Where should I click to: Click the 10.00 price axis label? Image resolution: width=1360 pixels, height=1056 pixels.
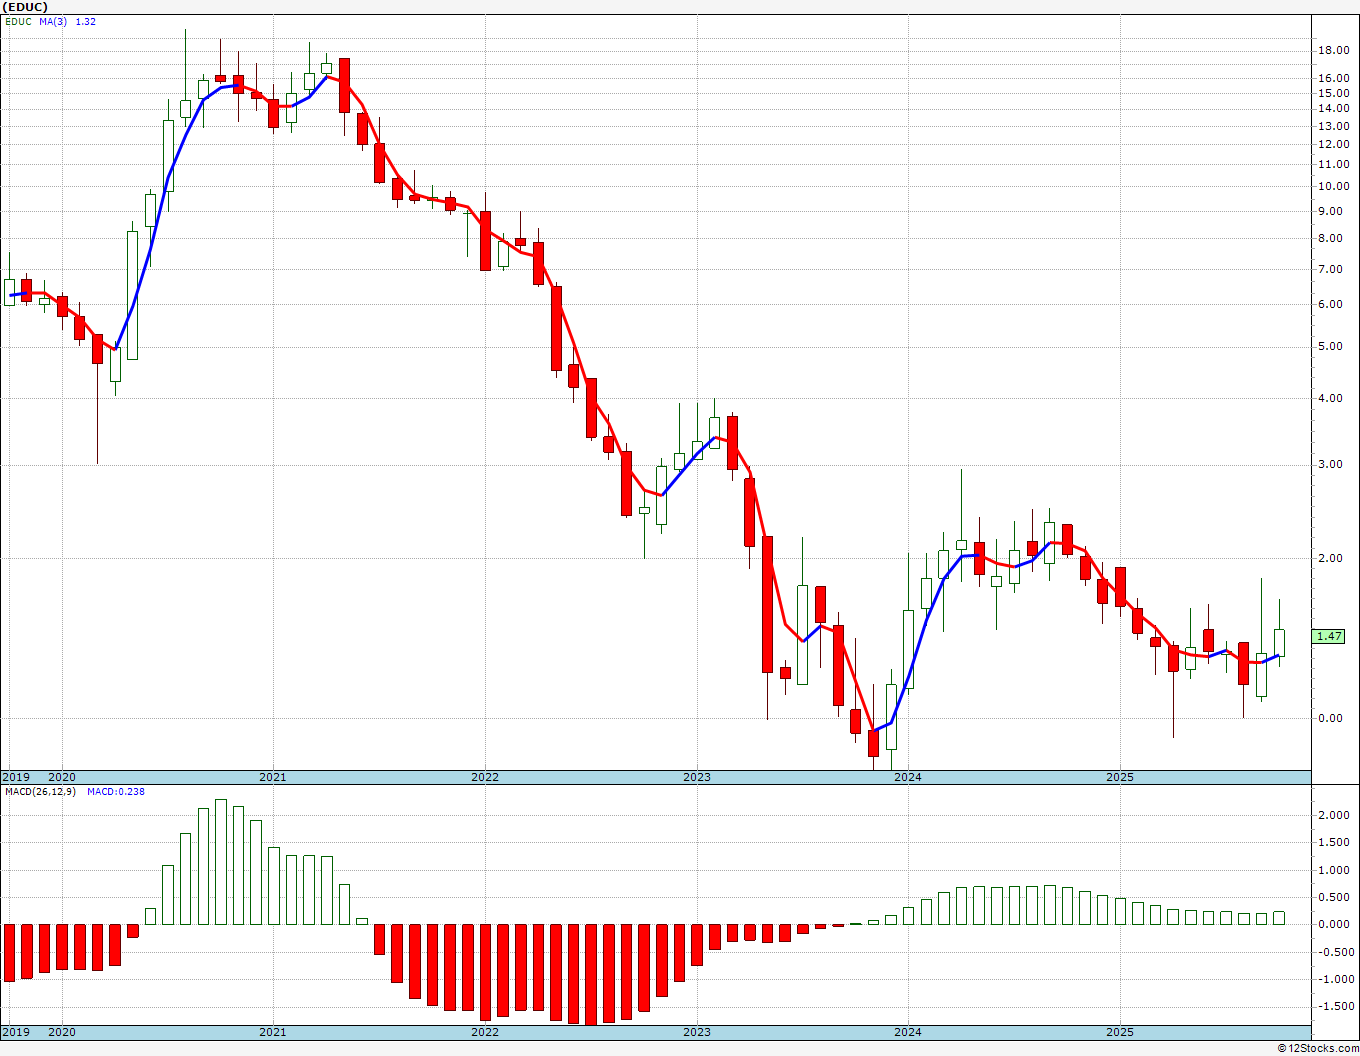(x=1332, y=186)
